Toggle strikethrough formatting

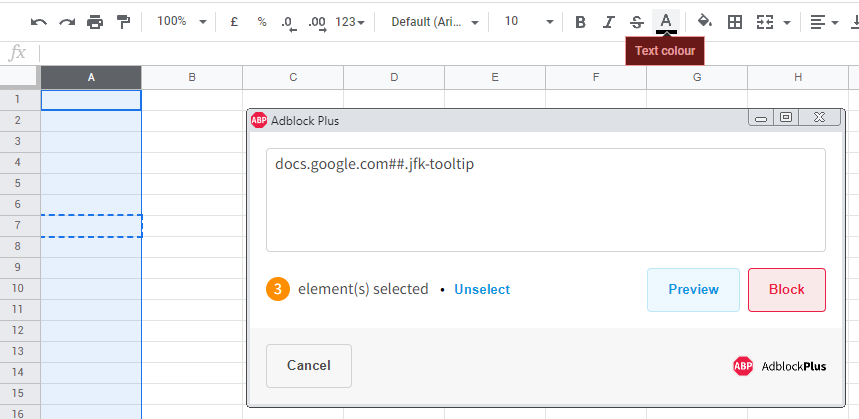click(x=637, y=22)
